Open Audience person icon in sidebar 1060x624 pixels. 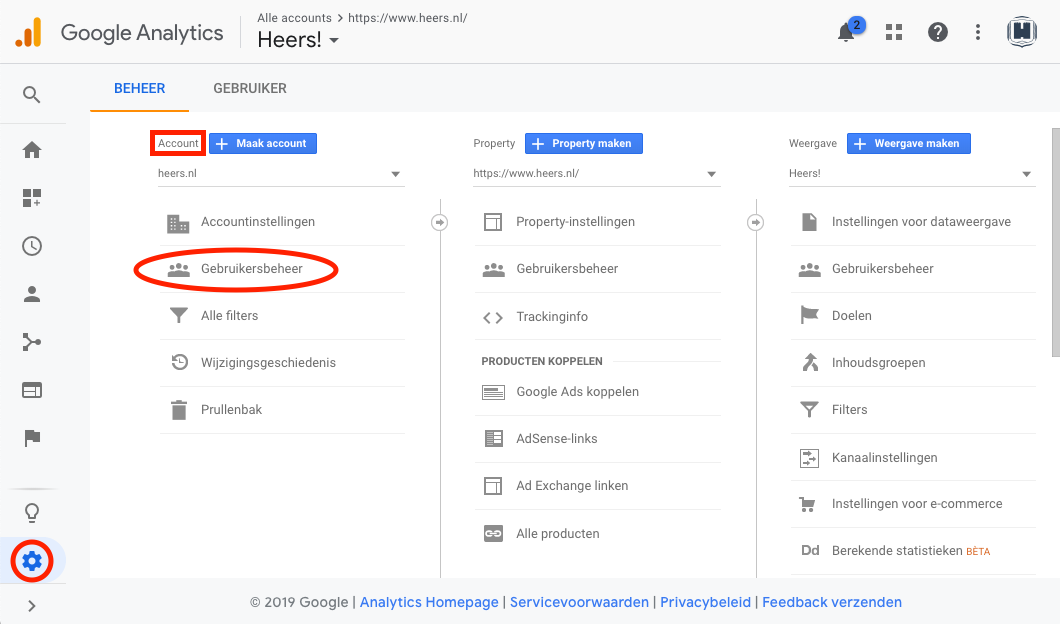[32, 294]
